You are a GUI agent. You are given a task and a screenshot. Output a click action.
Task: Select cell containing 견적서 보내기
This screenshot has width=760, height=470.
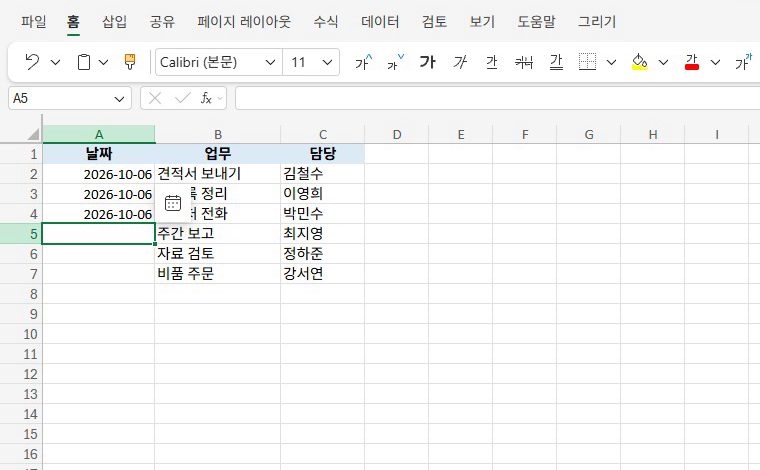218,173
